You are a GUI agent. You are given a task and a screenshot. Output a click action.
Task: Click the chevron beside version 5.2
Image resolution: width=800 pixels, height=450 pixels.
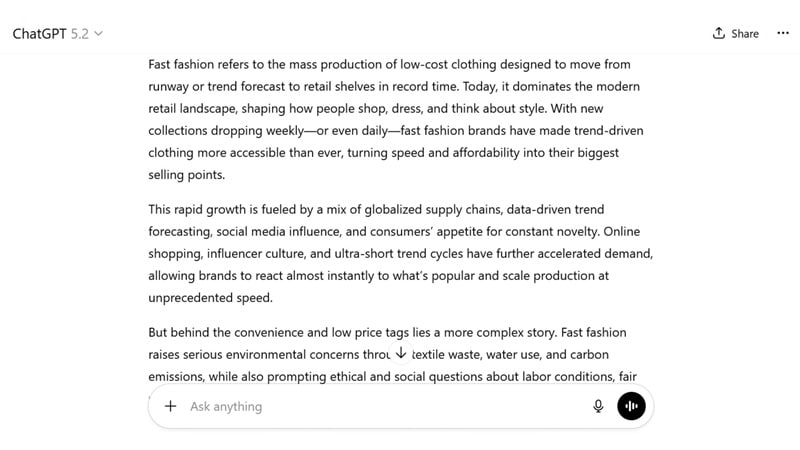(x=98, y=34)
